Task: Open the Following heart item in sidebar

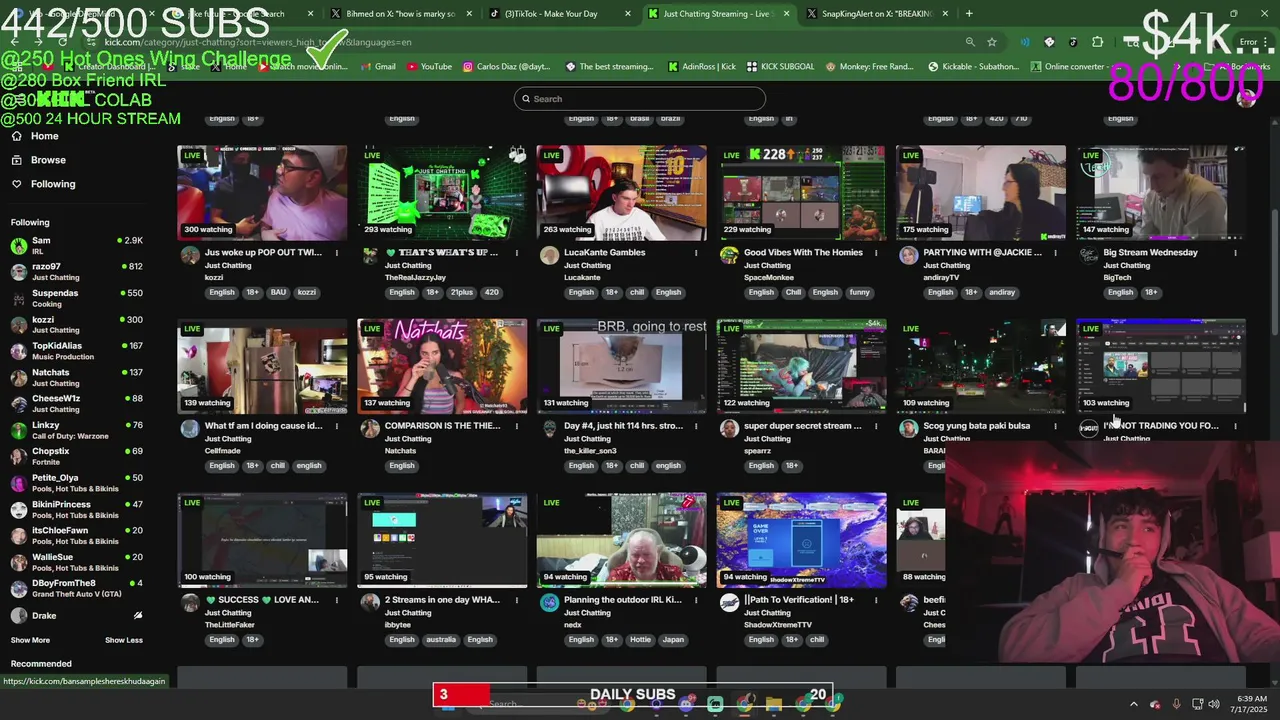Action: pos(43,184)
